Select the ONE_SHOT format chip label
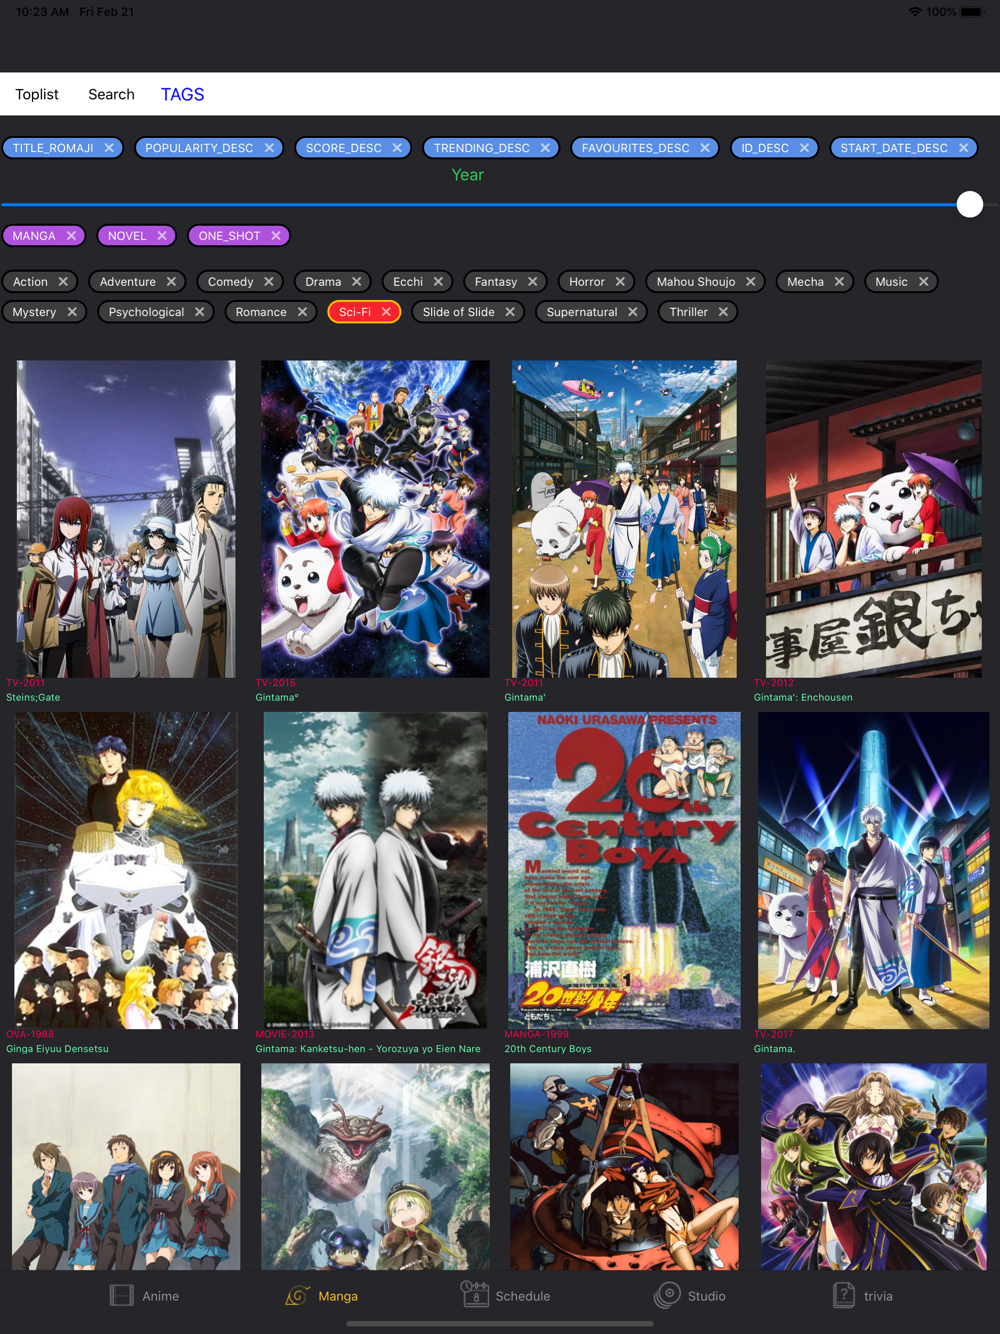Screen dimensions: 1000x1334 [x=229, y=236]
